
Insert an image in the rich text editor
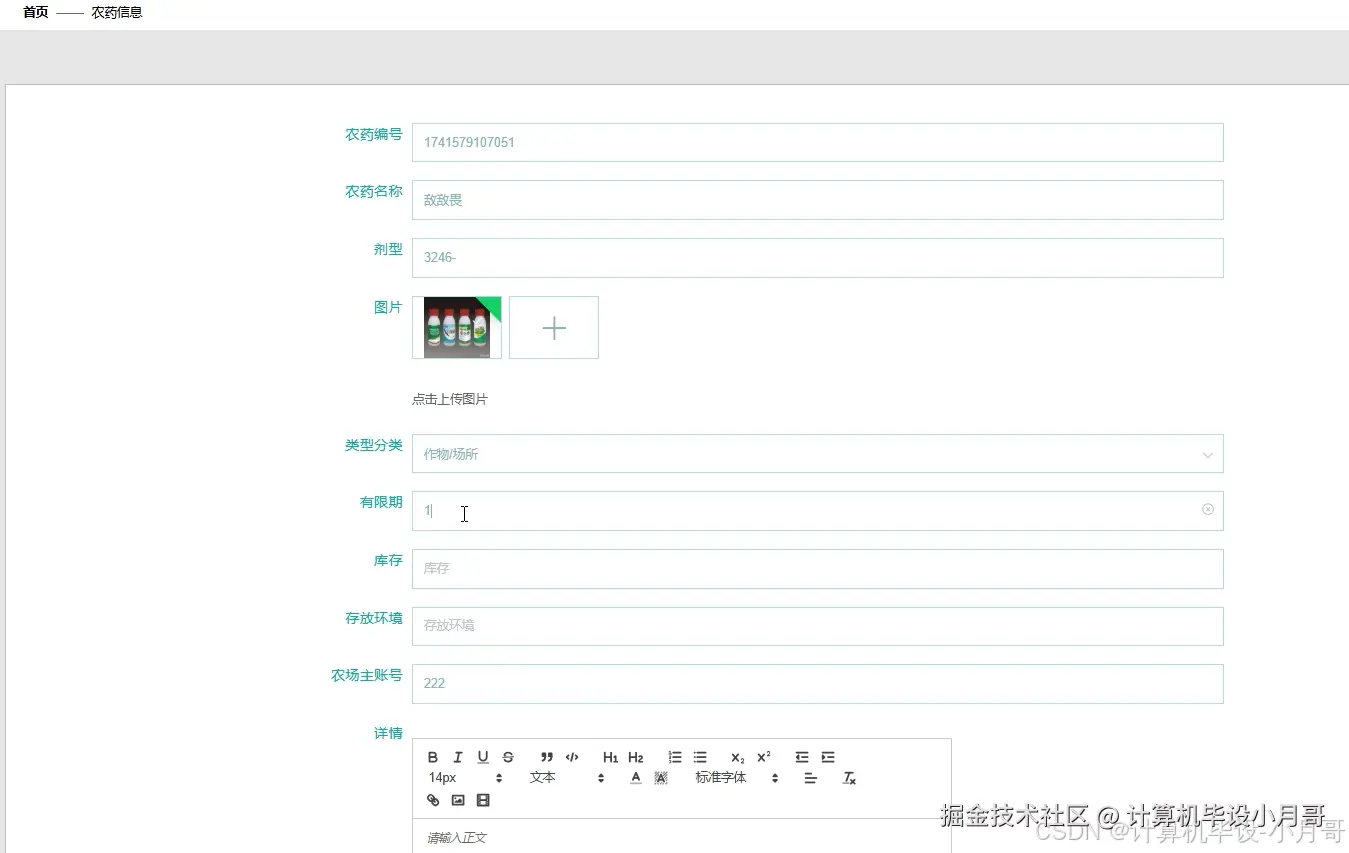[x=457, y=800]
